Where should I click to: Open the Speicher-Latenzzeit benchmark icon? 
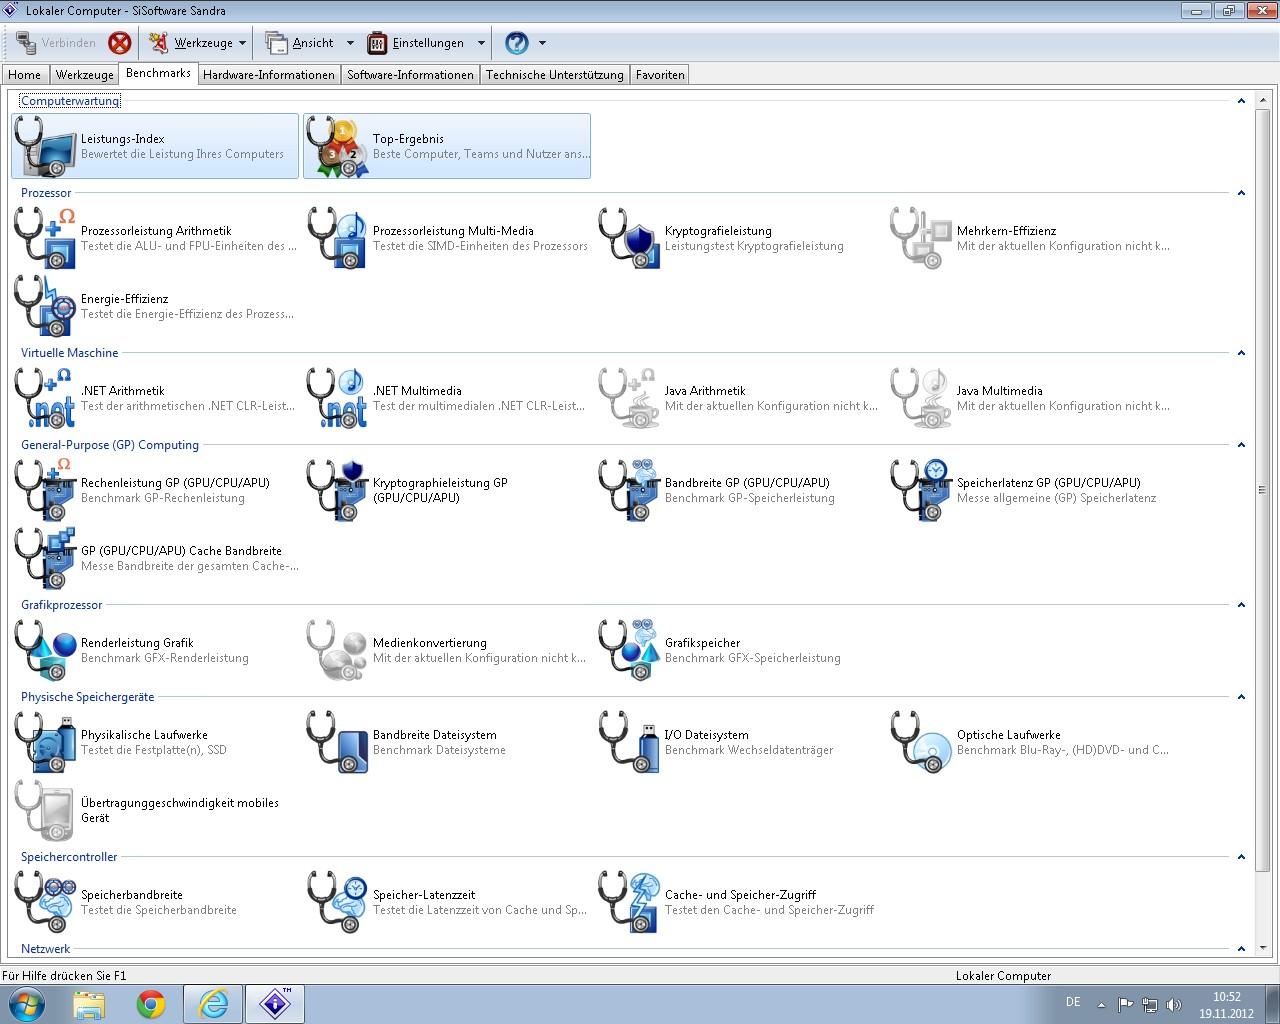[338, 902]
